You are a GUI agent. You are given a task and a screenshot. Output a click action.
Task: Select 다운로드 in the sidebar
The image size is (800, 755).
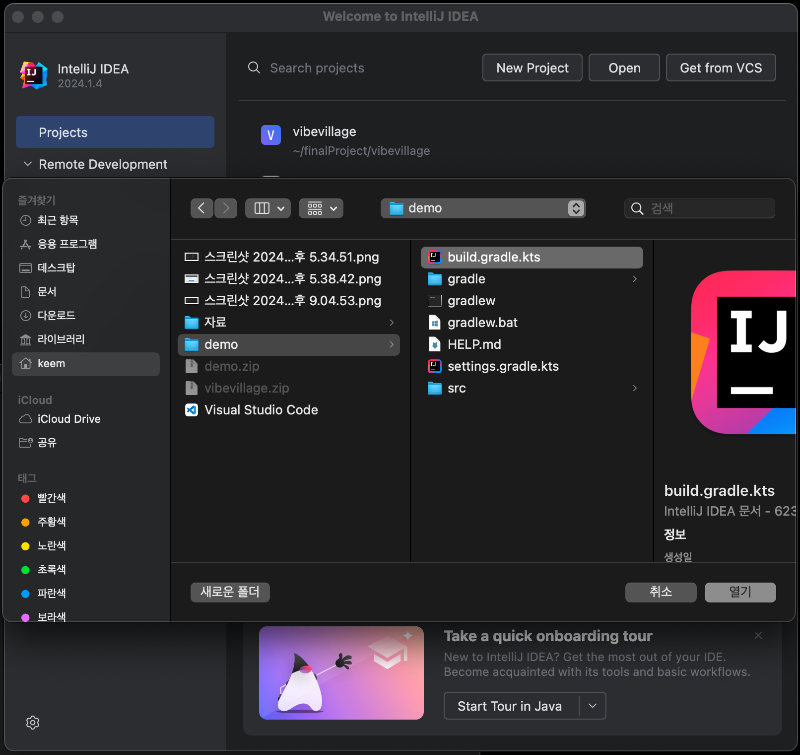[x=86, y=315]
